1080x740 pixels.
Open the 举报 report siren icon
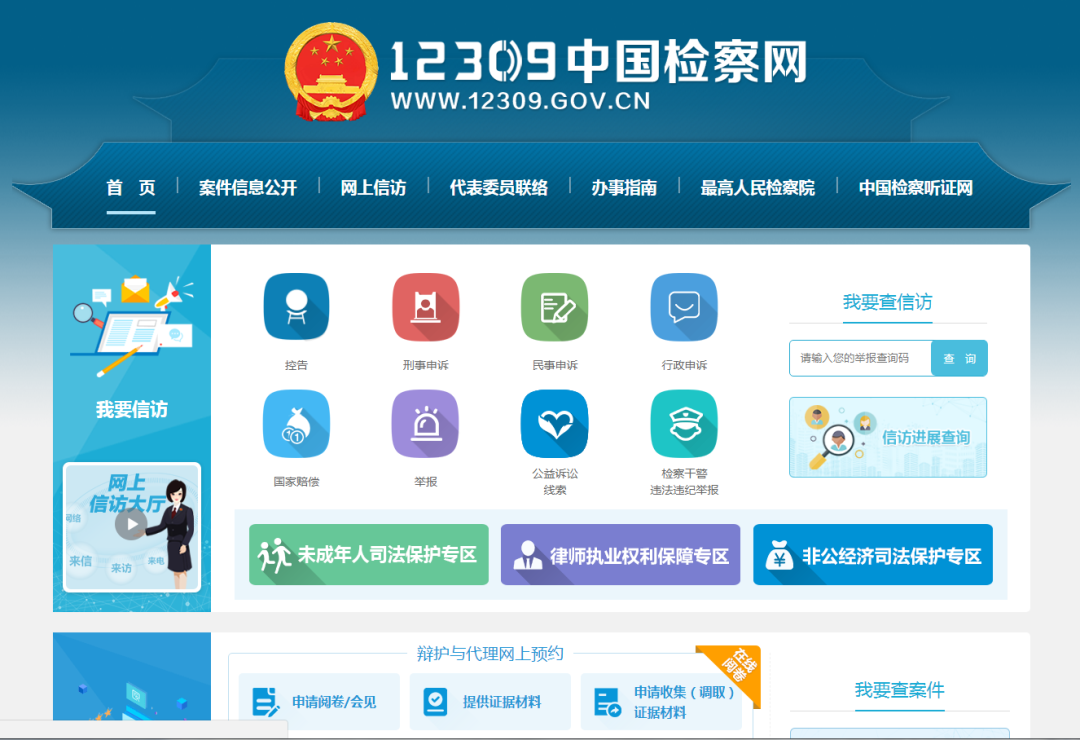pyautogui.click(x=425, y=424)
